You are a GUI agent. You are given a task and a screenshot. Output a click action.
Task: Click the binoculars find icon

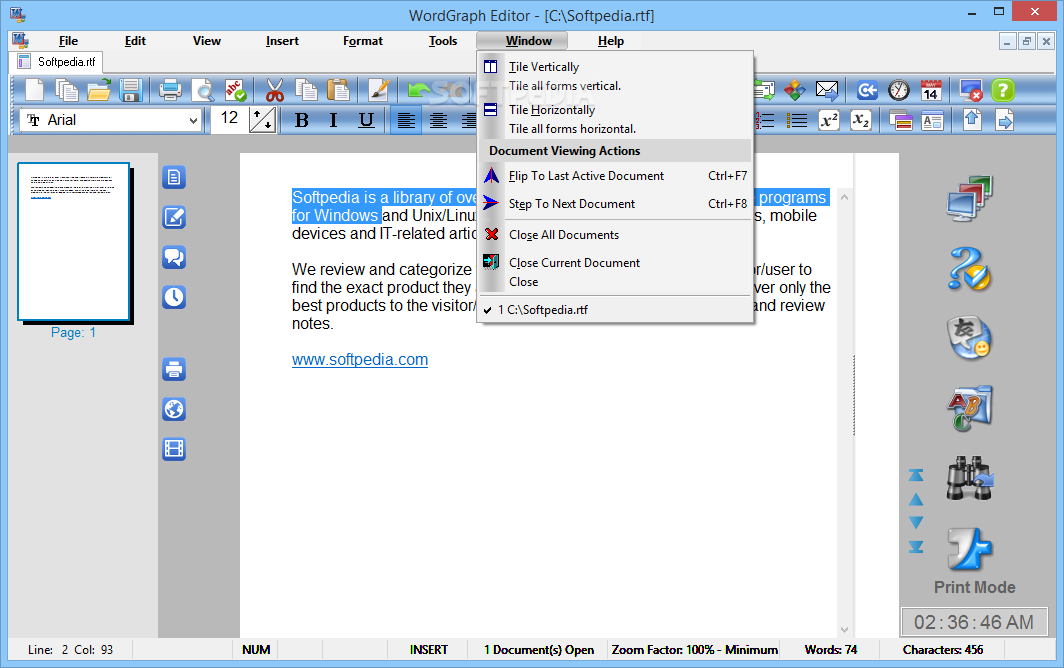click(x=970, y=478)
